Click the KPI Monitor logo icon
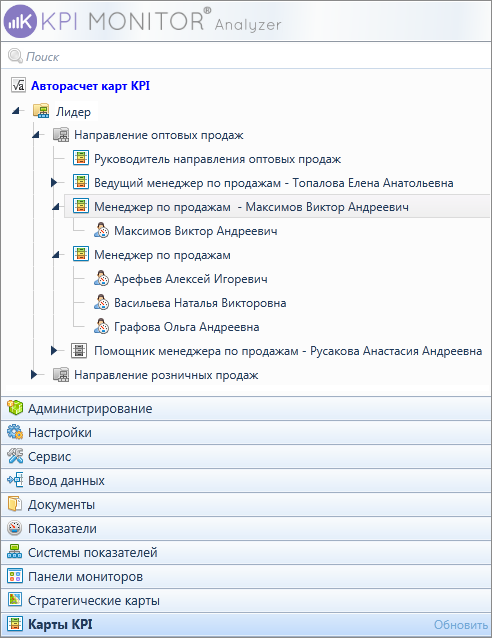Viewport: 495px width, 641px height. (20, 21)
